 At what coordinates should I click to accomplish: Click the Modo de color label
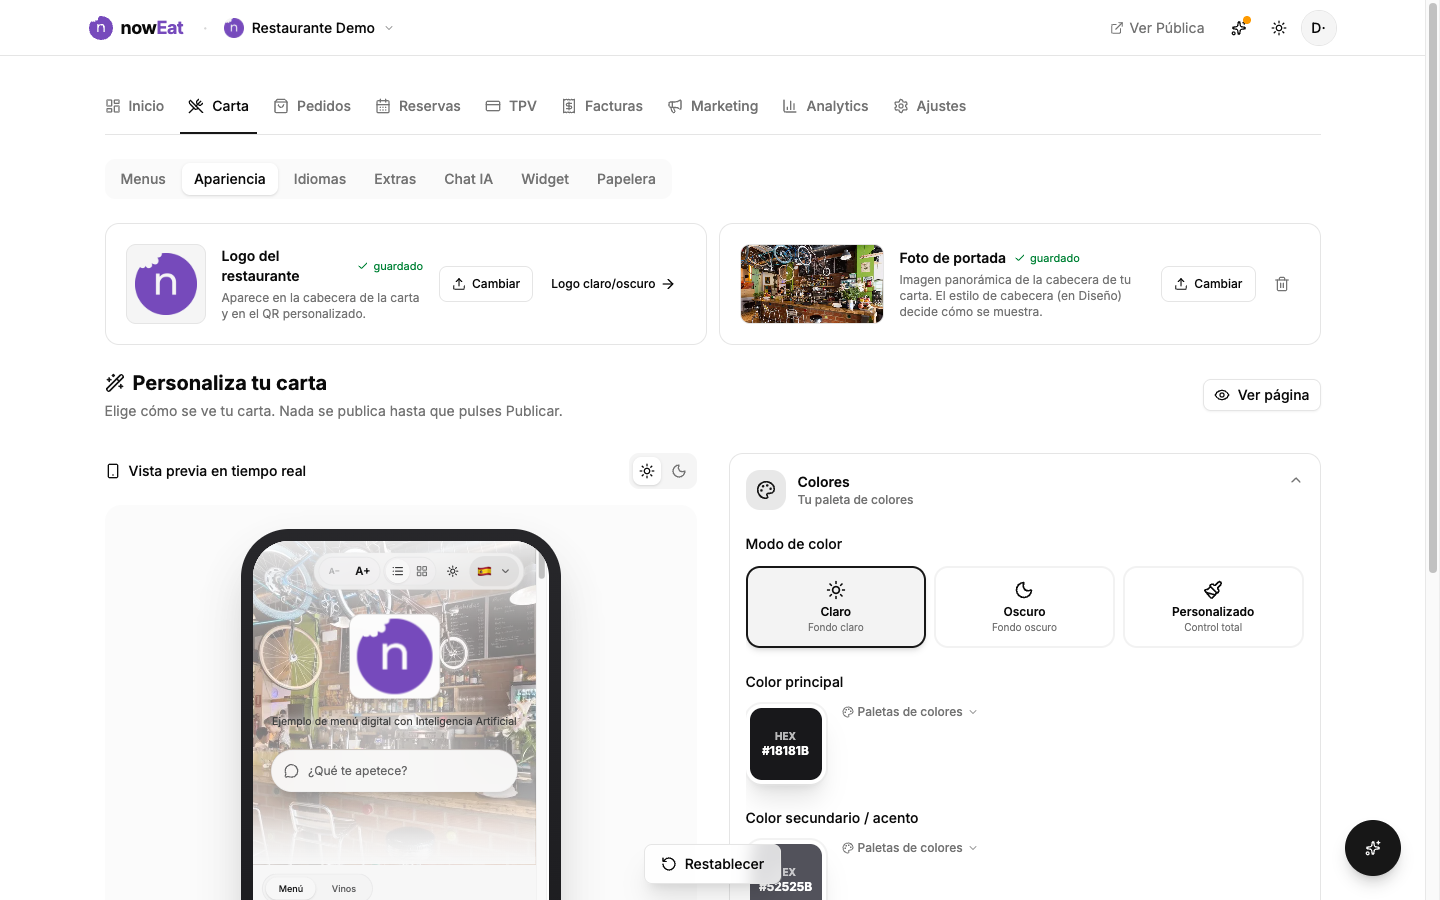tap(794, 544)
